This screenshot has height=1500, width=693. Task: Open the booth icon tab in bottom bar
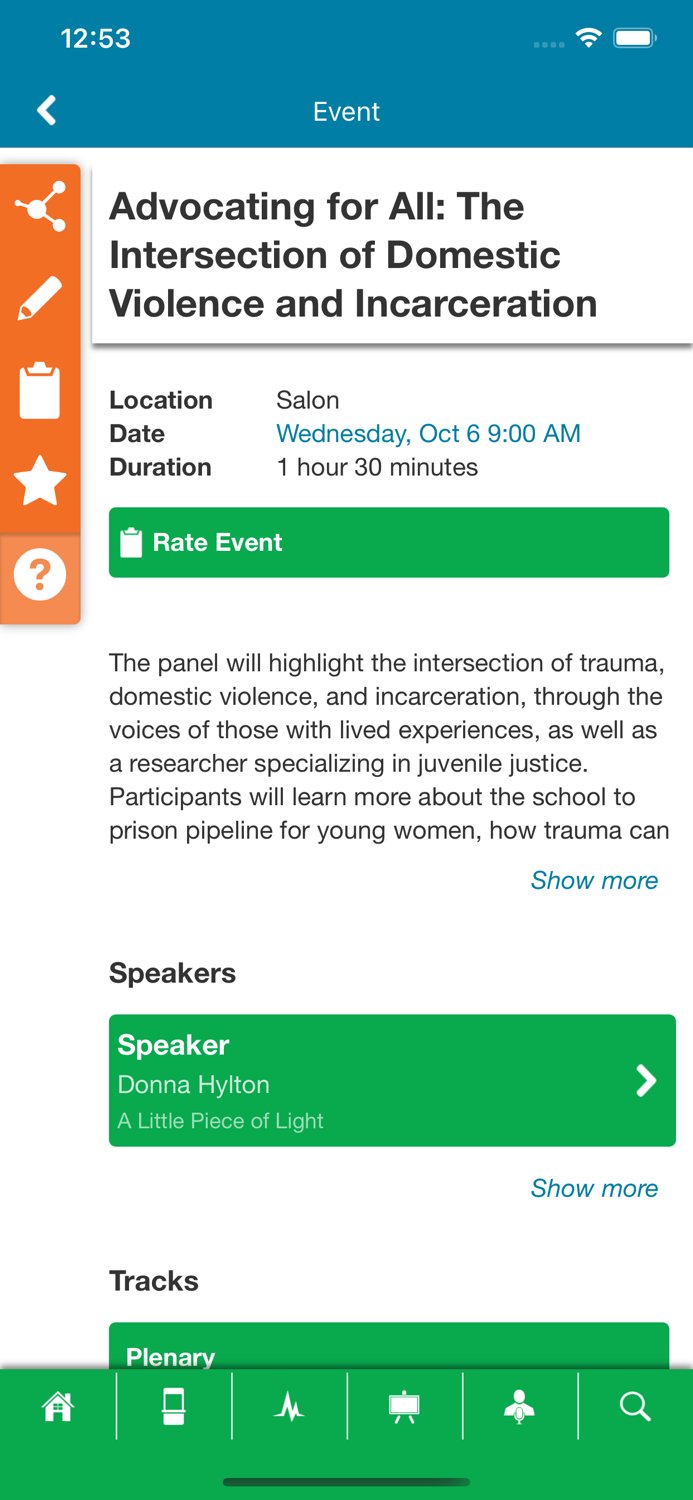tap(174, 1407)
